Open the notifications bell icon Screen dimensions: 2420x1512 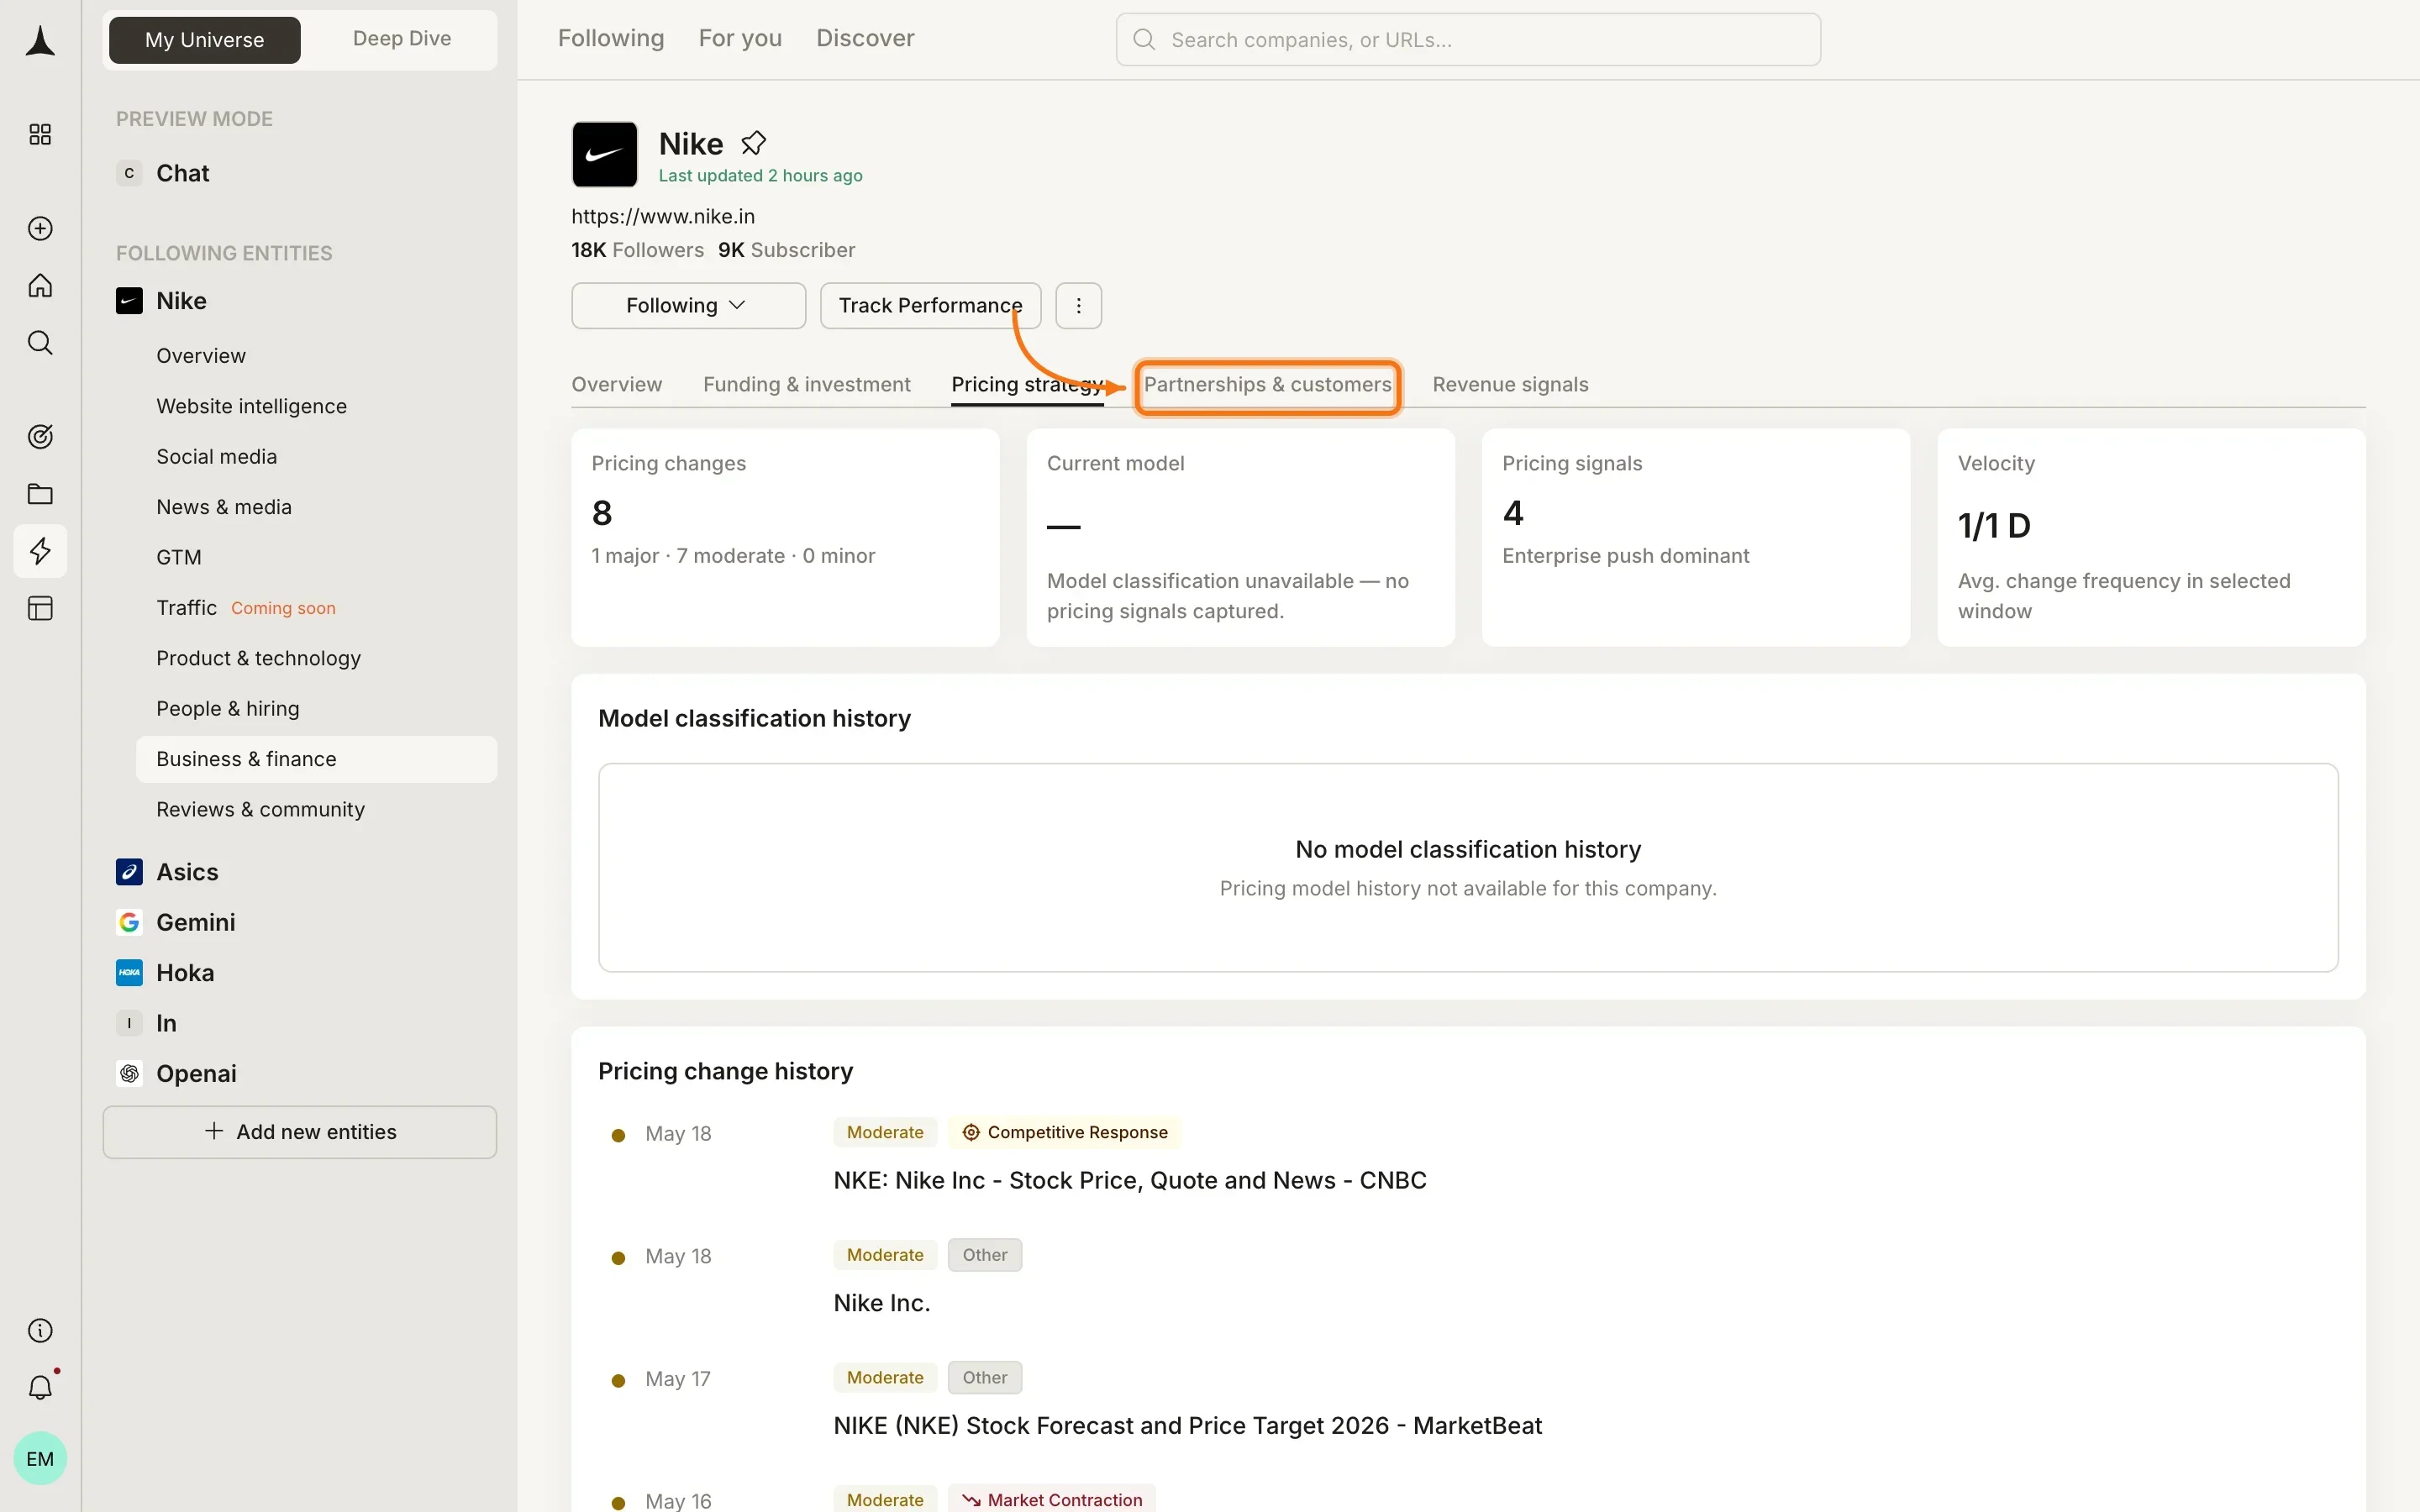coord(40,1387)
